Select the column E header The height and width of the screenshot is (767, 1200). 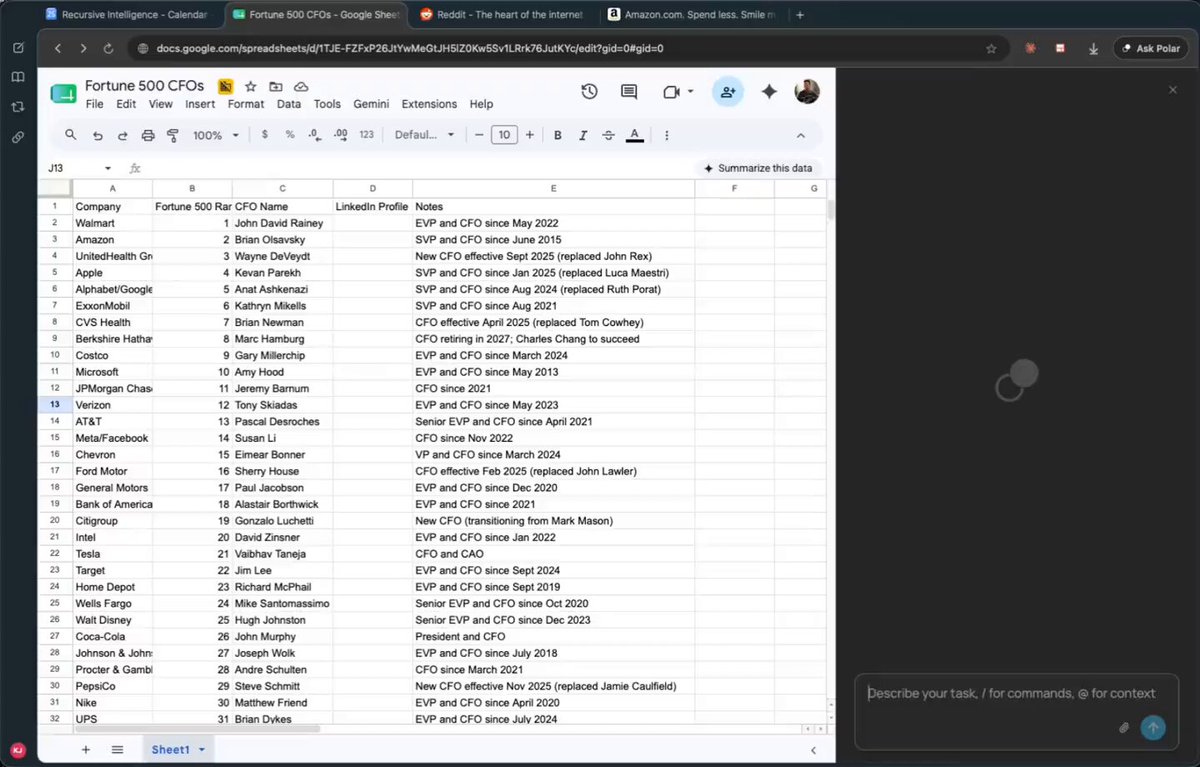(554, 188)
